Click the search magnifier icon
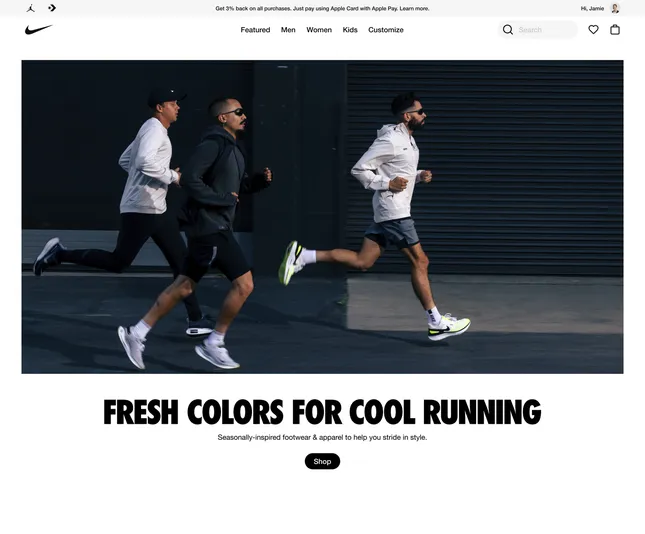Image resolution: width=645 pixels, height=534 pixels. tap(508, 30)
